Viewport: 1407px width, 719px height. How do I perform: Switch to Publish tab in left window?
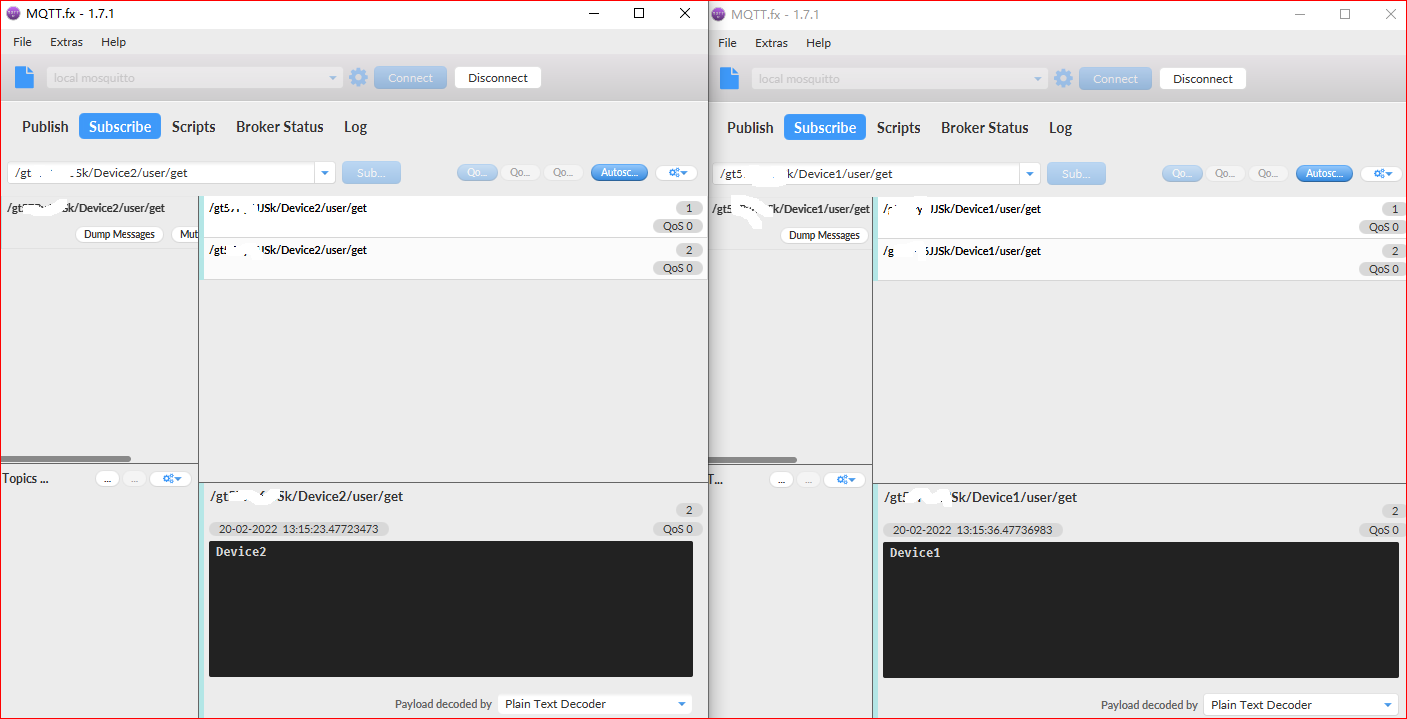(45, 127)
